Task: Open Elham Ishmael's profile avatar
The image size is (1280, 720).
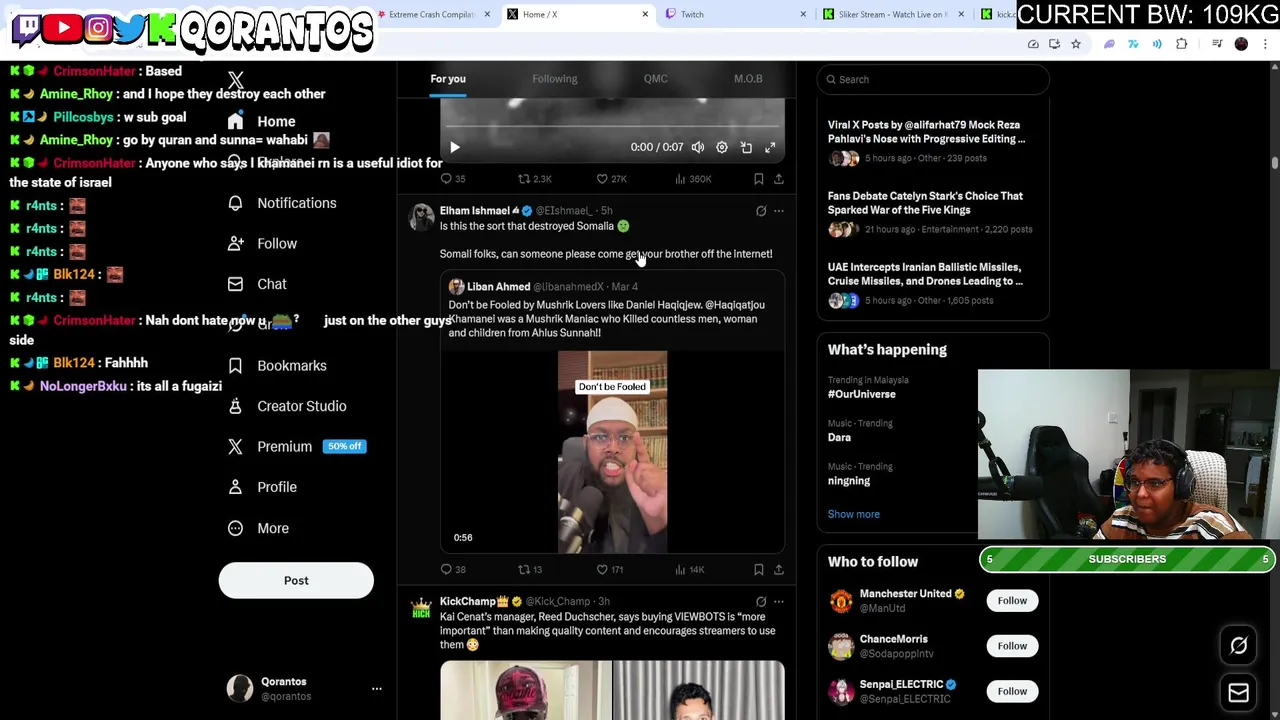Action: pos(422,217)
